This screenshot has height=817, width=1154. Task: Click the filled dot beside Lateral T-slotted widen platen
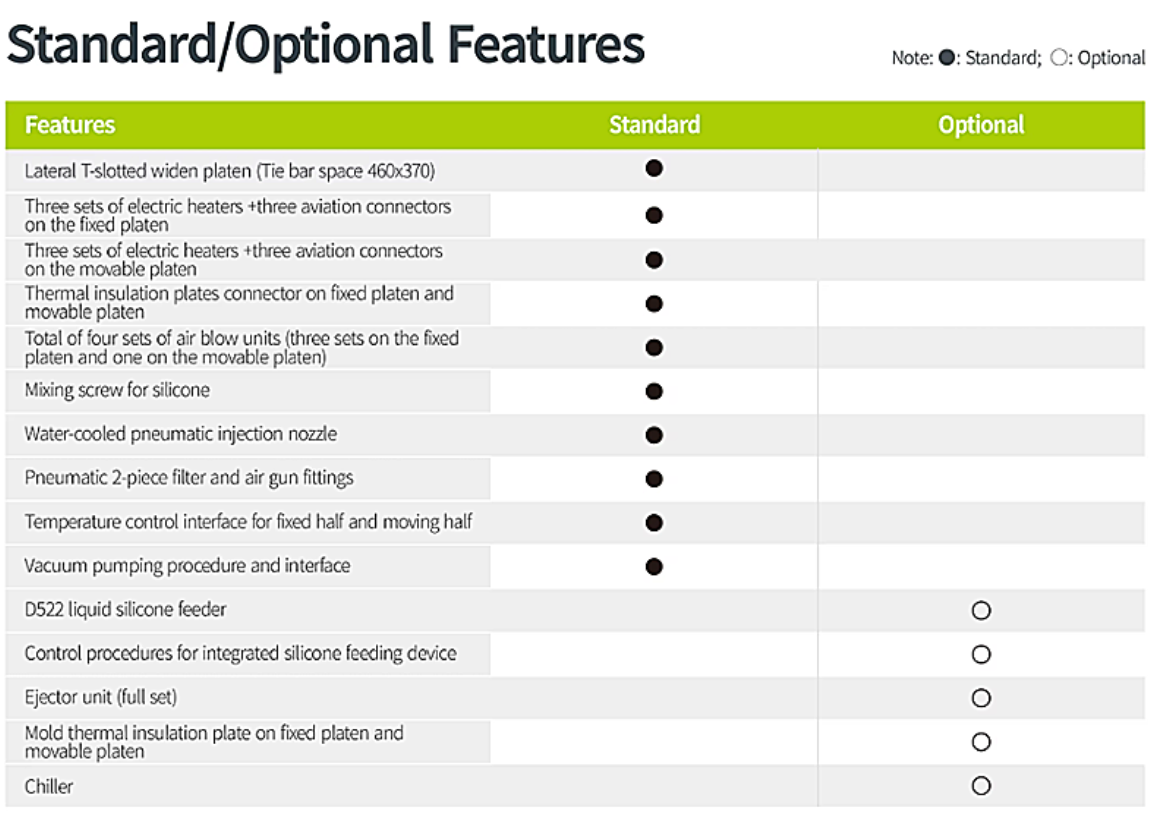click(x=654, y=168)
